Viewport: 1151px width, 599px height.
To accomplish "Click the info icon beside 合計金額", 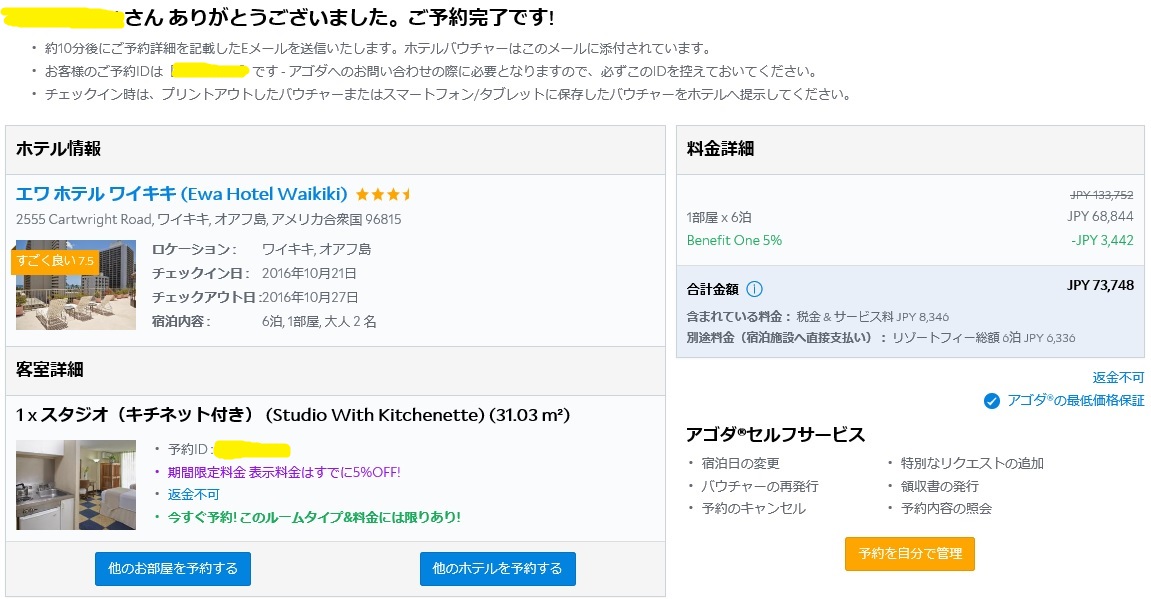I will click(x=754, y=288).
